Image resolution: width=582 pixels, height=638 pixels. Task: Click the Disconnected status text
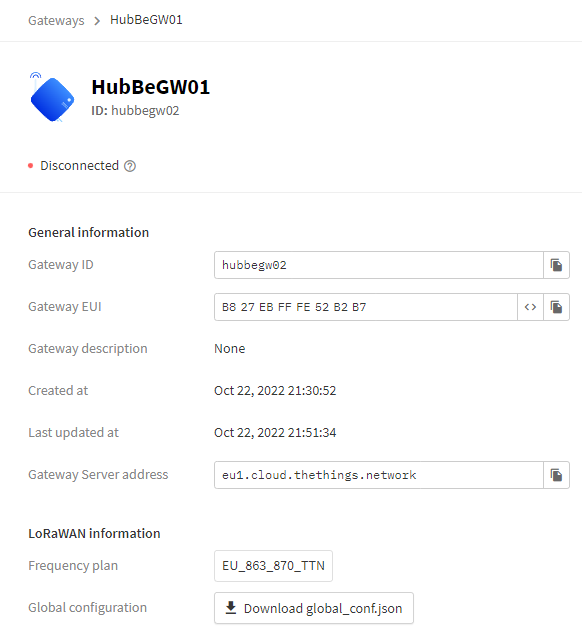tap(79, 166)
